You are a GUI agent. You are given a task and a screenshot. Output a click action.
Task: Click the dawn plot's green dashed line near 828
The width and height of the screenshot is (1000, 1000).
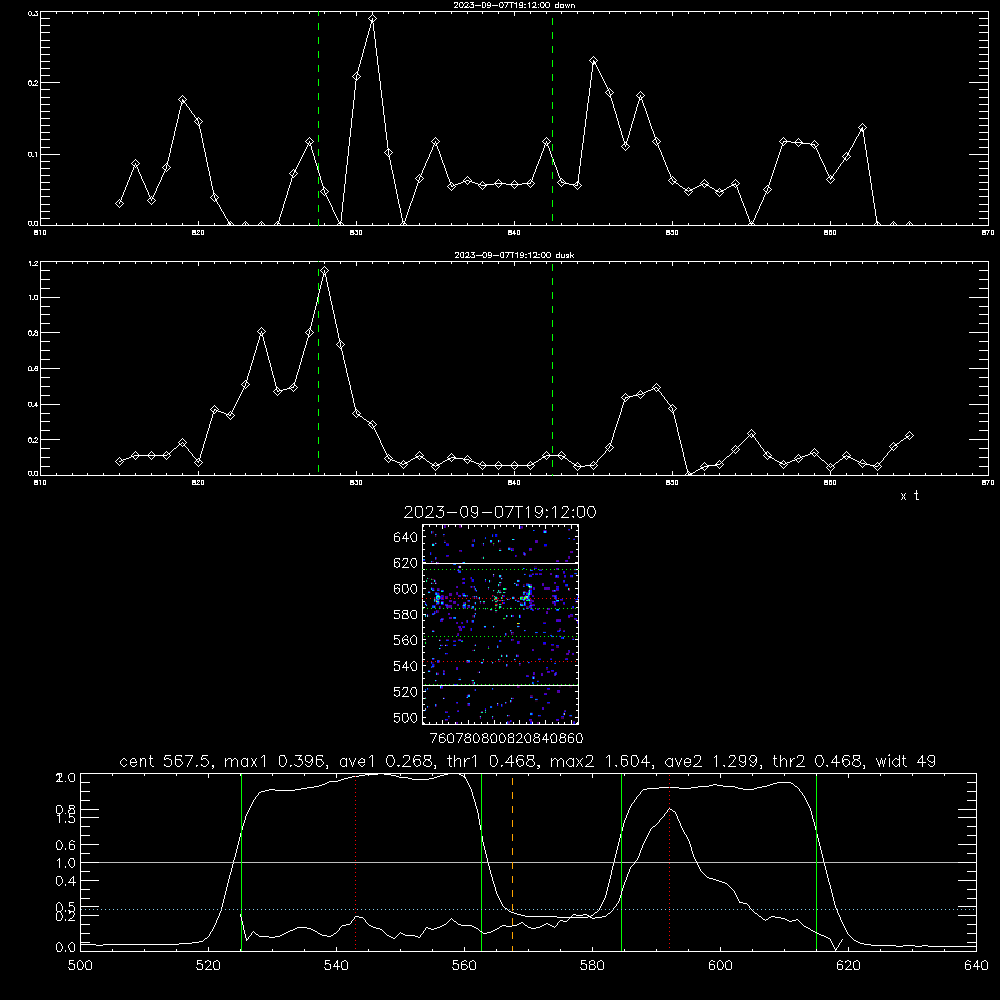(318, 119)
